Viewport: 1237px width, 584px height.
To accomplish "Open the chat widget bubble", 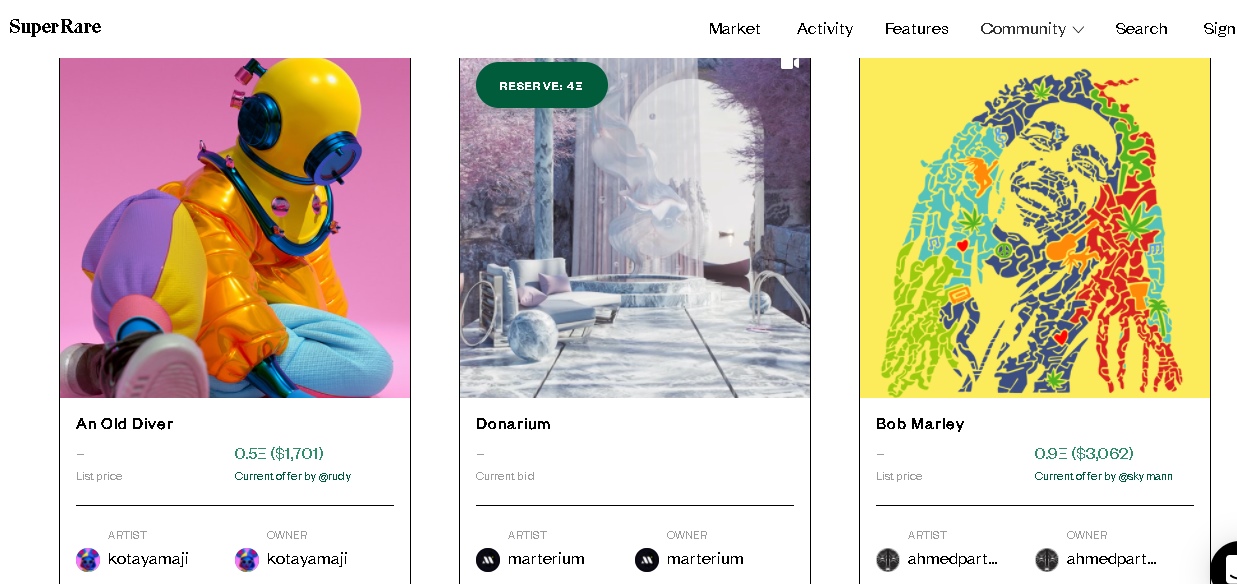I will point(1226,565).
